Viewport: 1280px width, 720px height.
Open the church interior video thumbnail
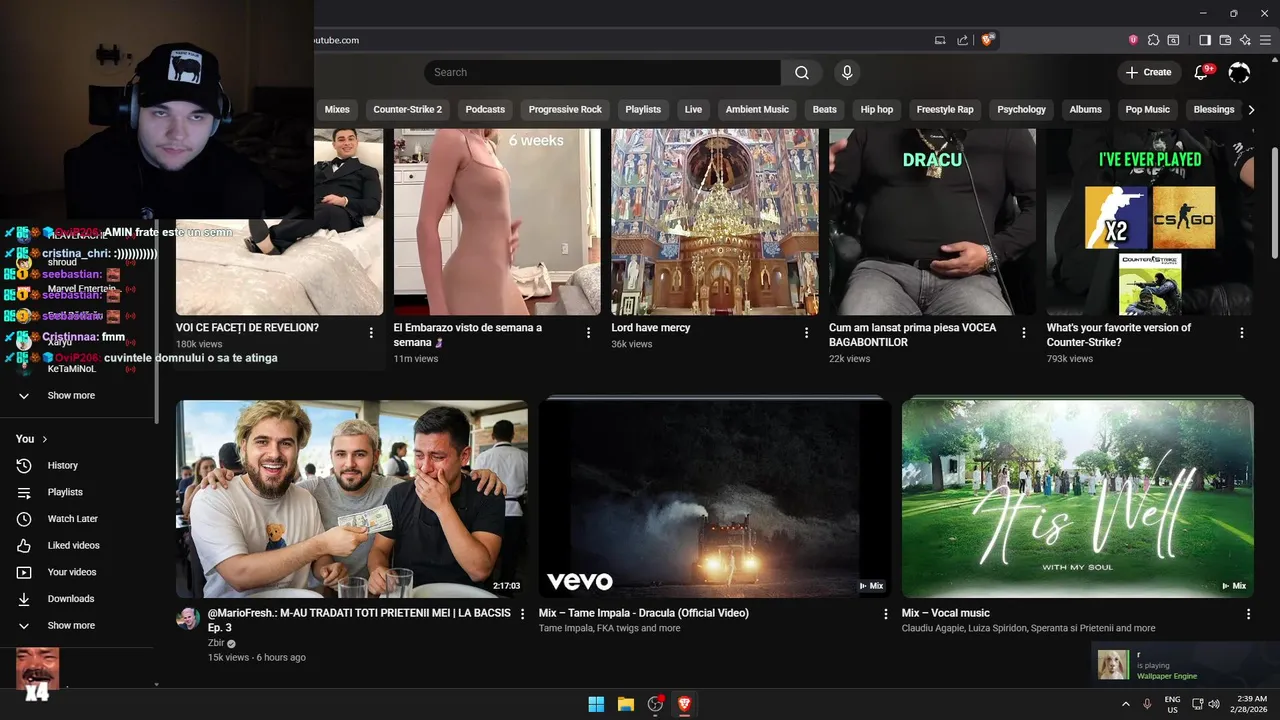click(x=715, y=222)
